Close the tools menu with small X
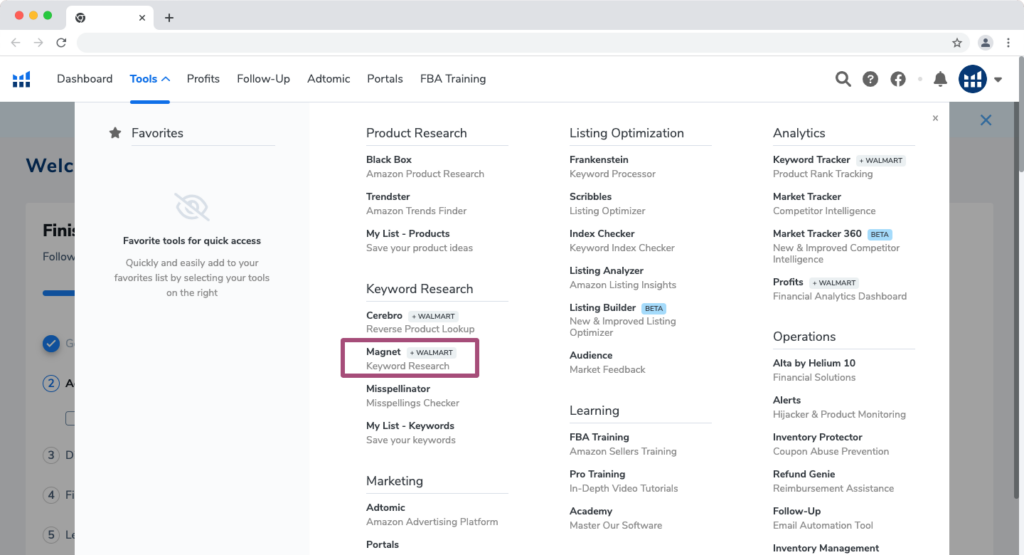Viewport: 1024px width, 555px height. pos(935,118)
